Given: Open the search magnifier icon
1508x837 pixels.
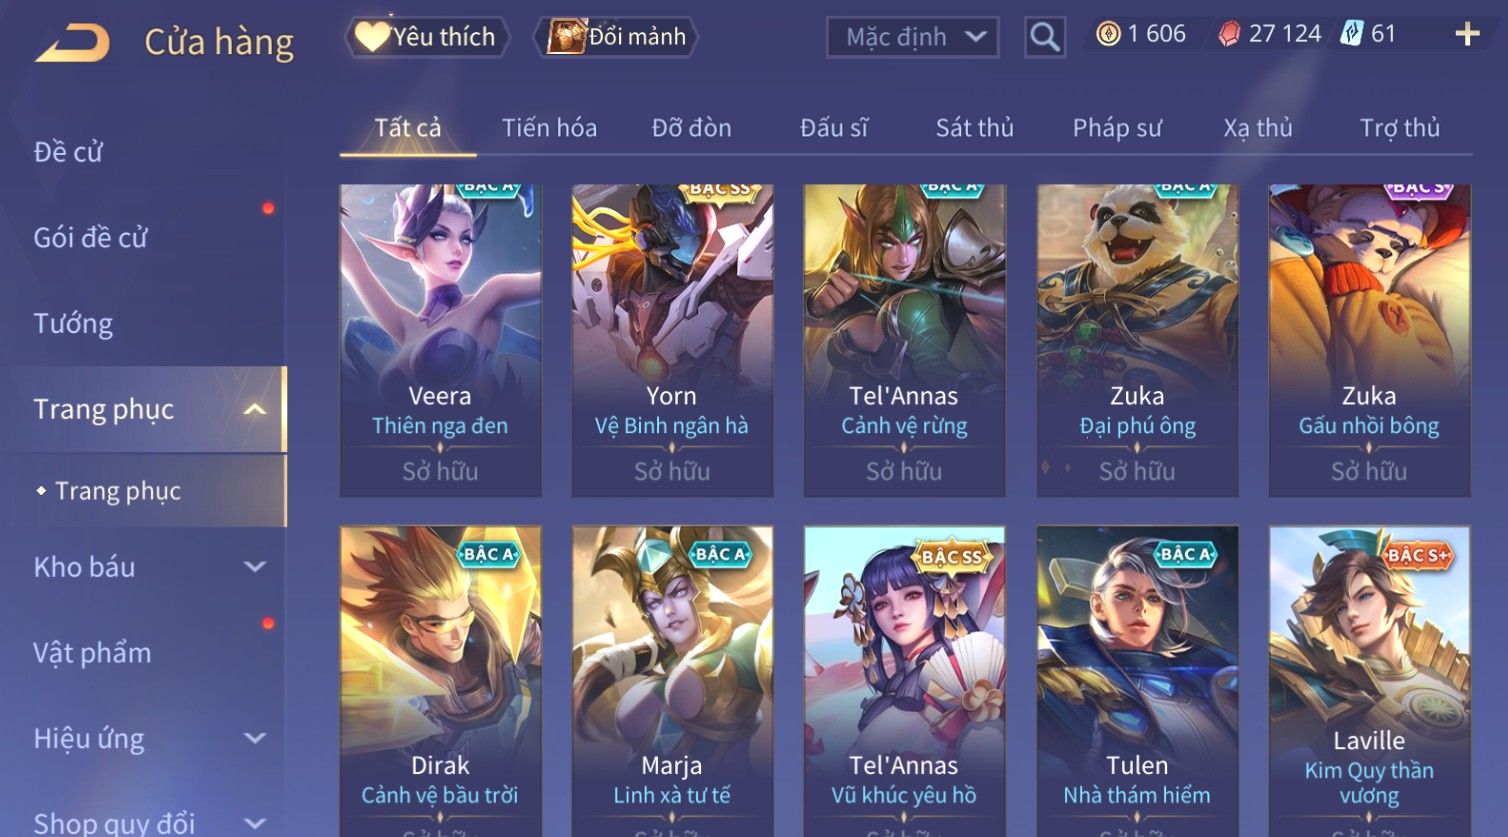Looking at the screenshot, I should tap(1045, 37).
